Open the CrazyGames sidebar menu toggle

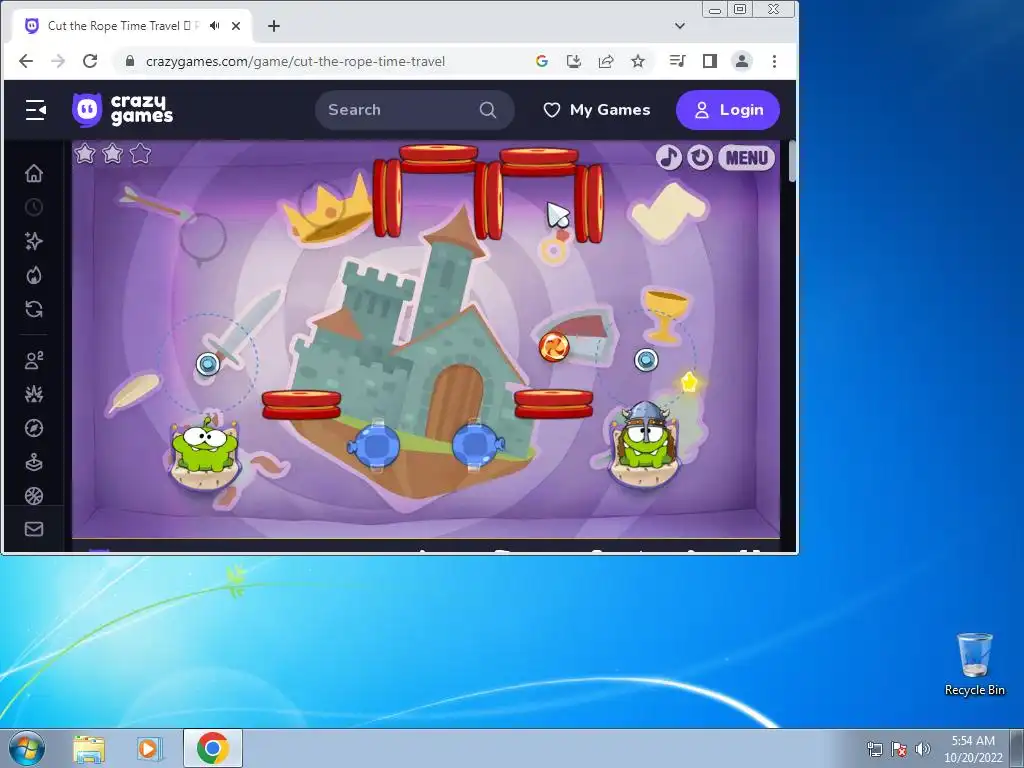[35, 110]
